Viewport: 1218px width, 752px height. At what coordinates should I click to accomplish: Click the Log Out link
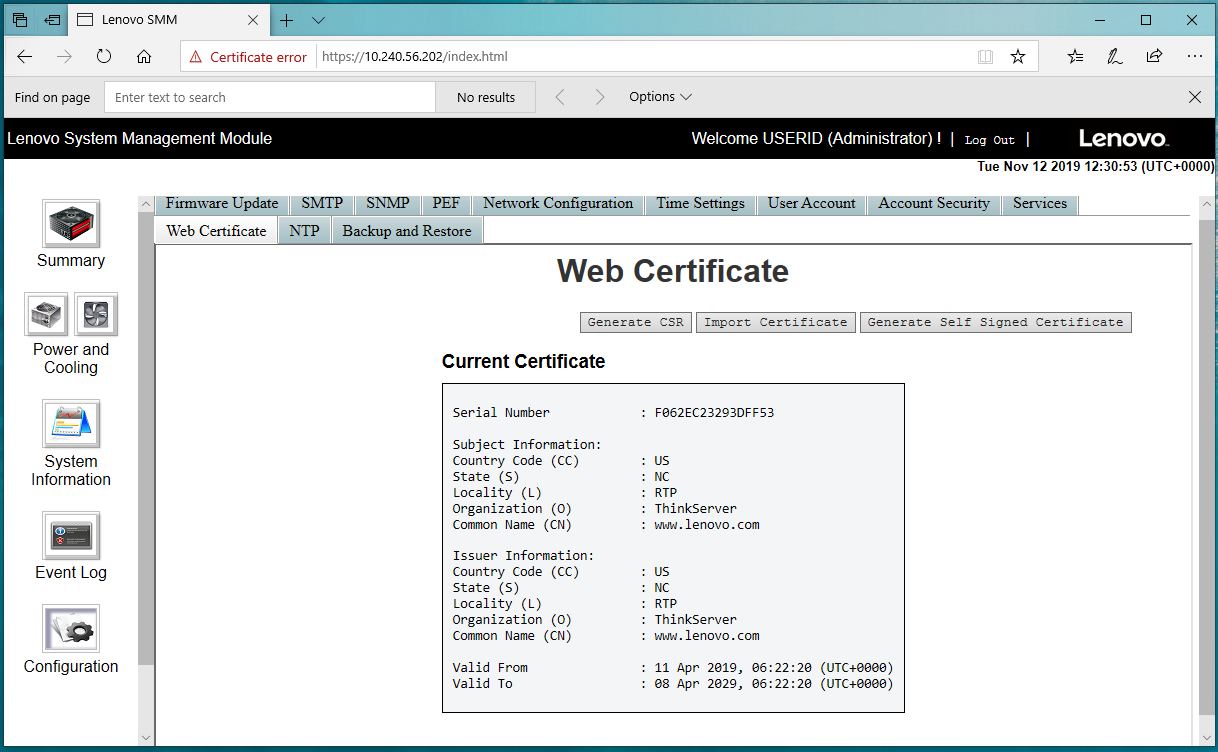989,140
